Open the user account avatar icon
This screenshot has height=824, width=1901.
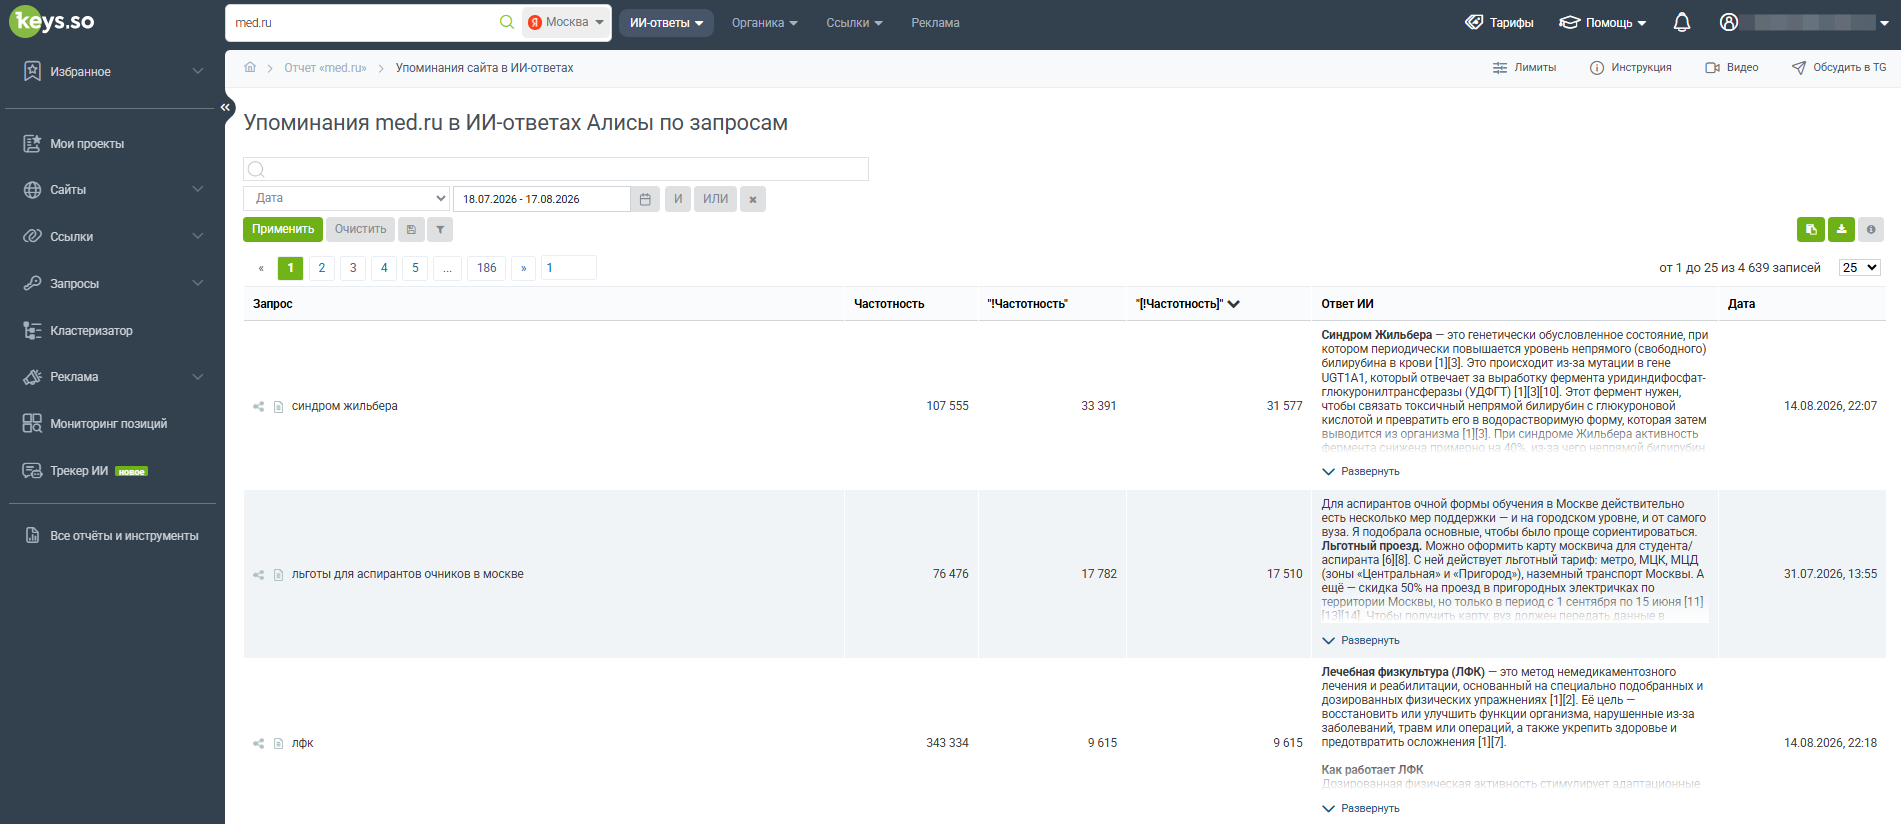click(x=1729, y=22)
